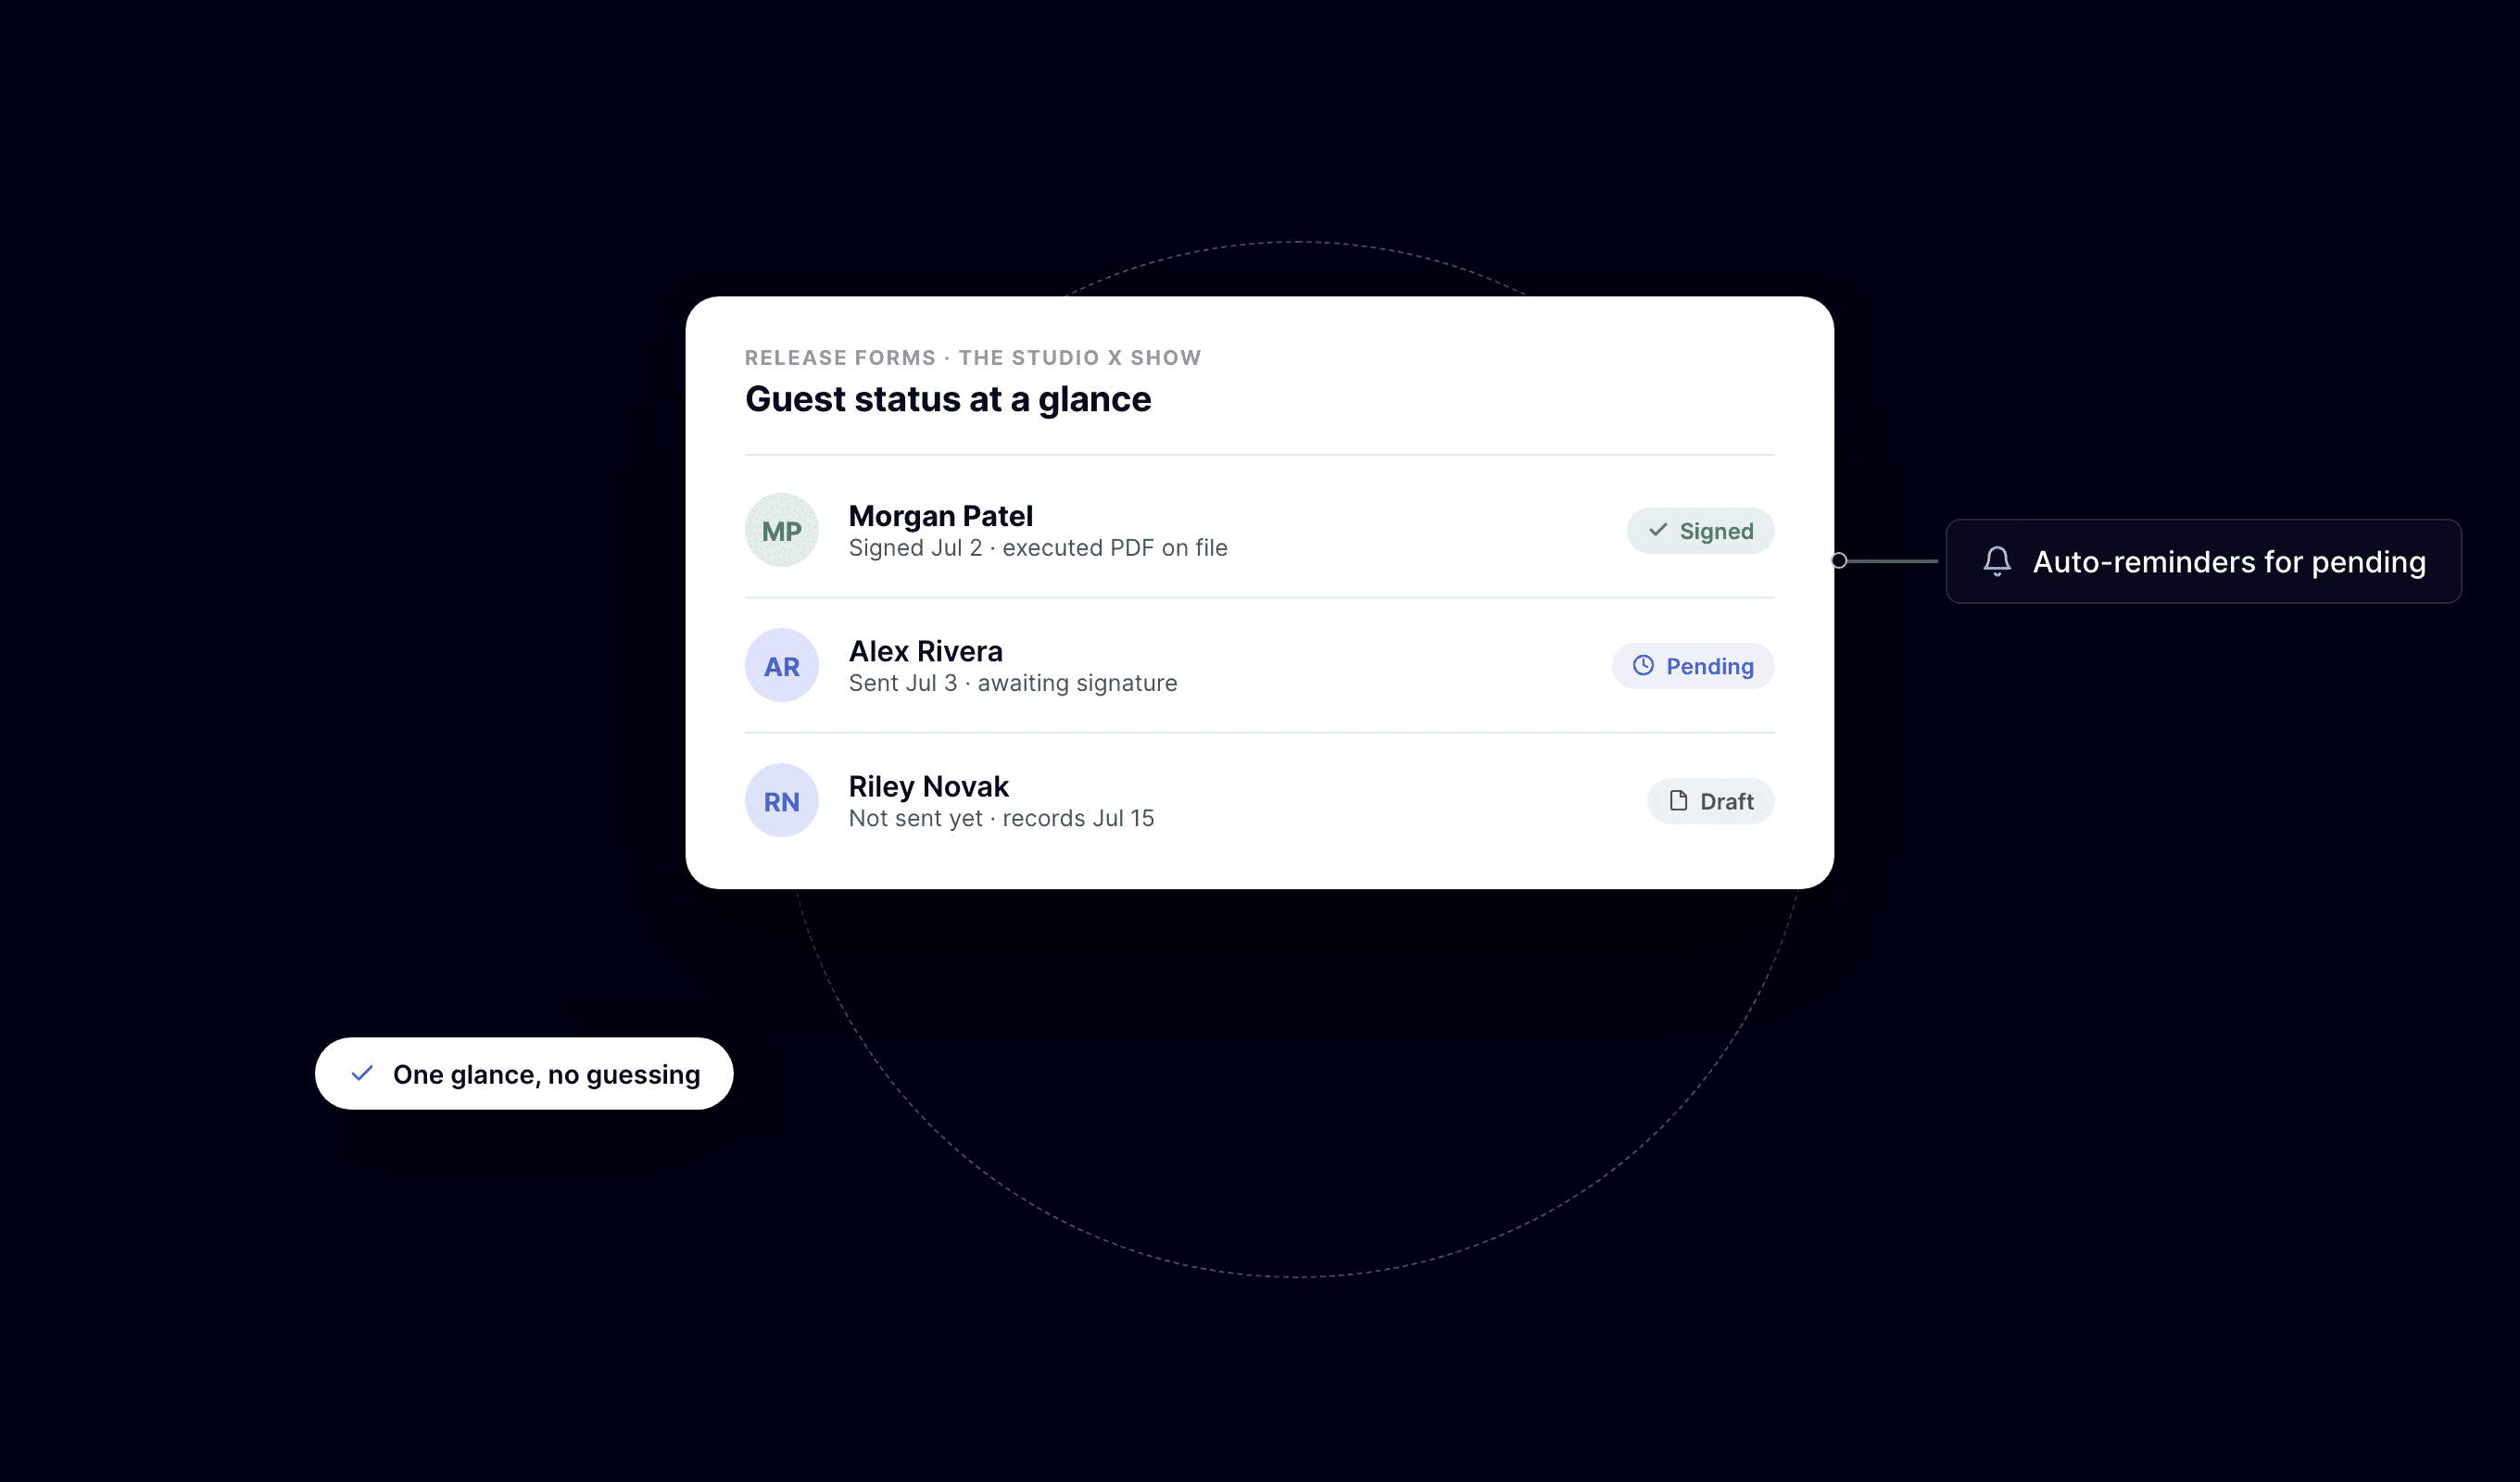Click 'Not sent yet · records Jul 15'

1001,818
